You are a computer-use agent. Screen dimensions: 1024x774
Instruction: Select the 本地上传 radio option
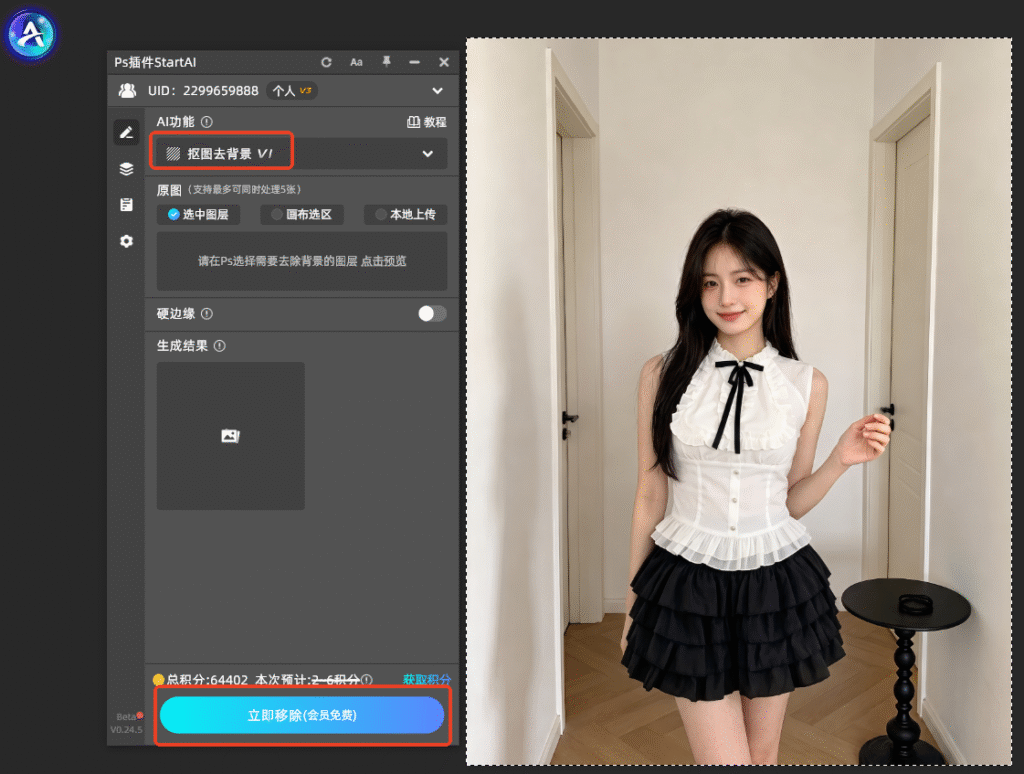[x=406, y=214]
